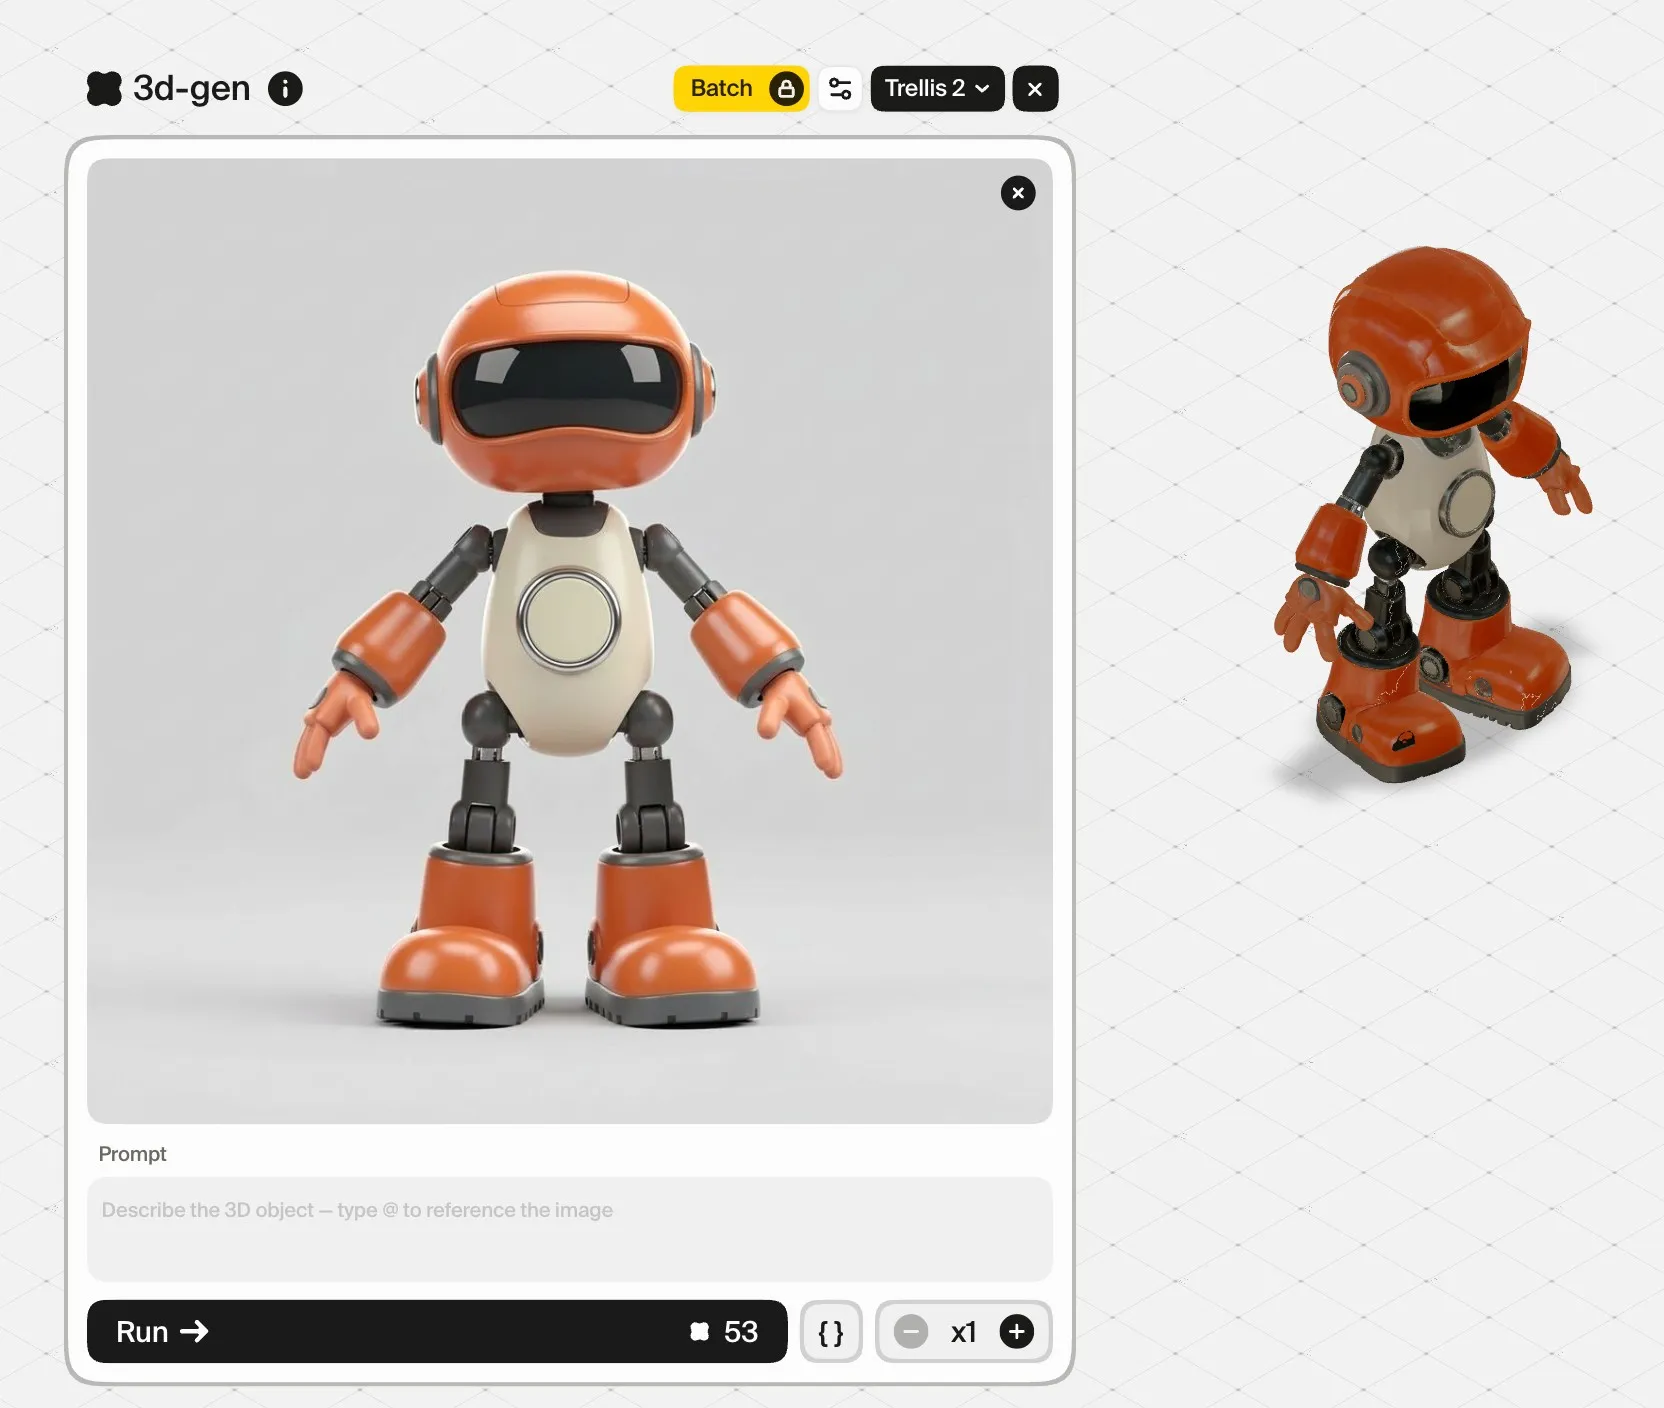
Task: Toggle the Batch mode button
Action: point(741,88)
